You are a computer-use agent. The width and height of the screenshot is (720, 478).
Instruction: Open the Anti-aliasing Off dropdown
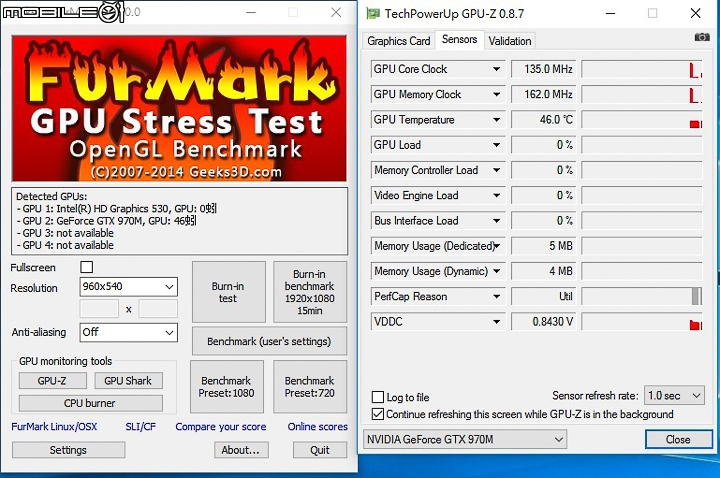pyautogui.click(x=128, y=332)
